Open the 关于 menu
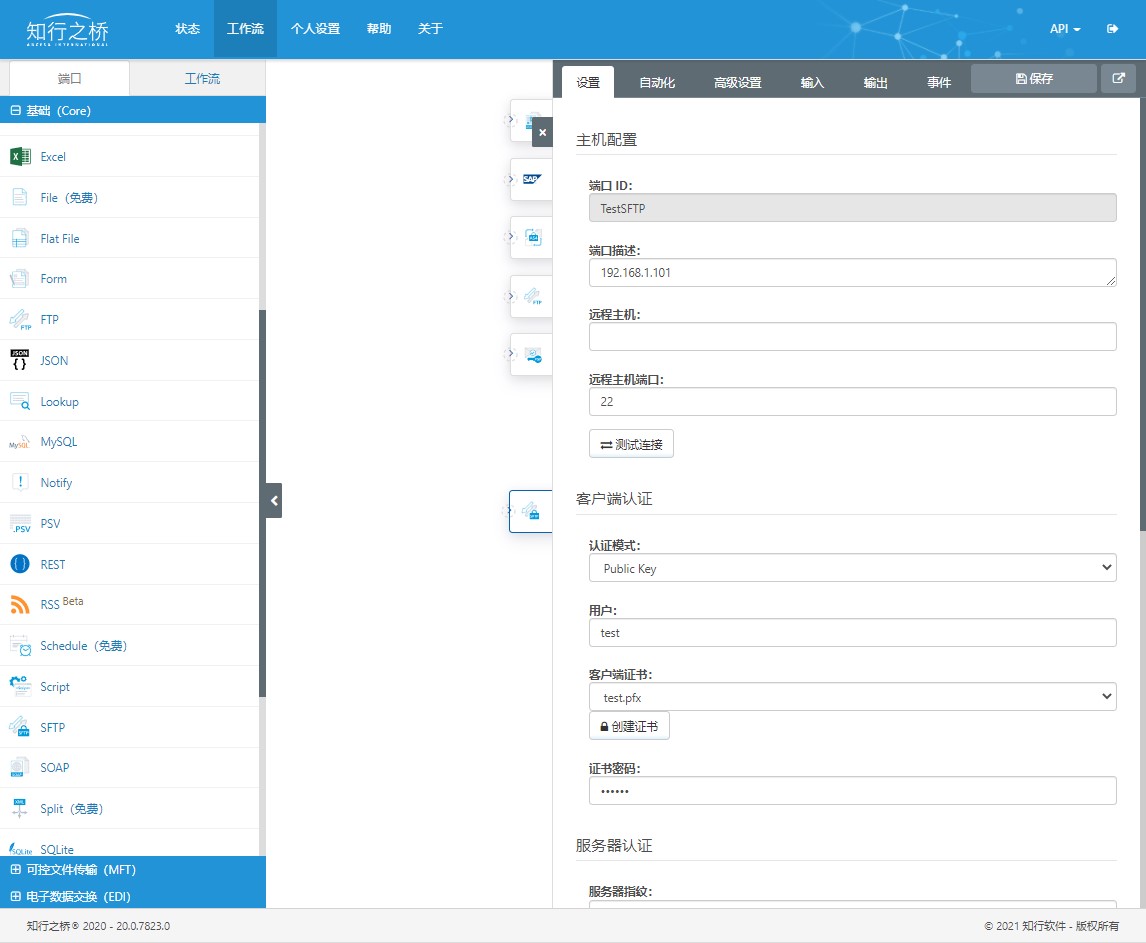This screenshot has height=943, width=1146. pos(430,29)
